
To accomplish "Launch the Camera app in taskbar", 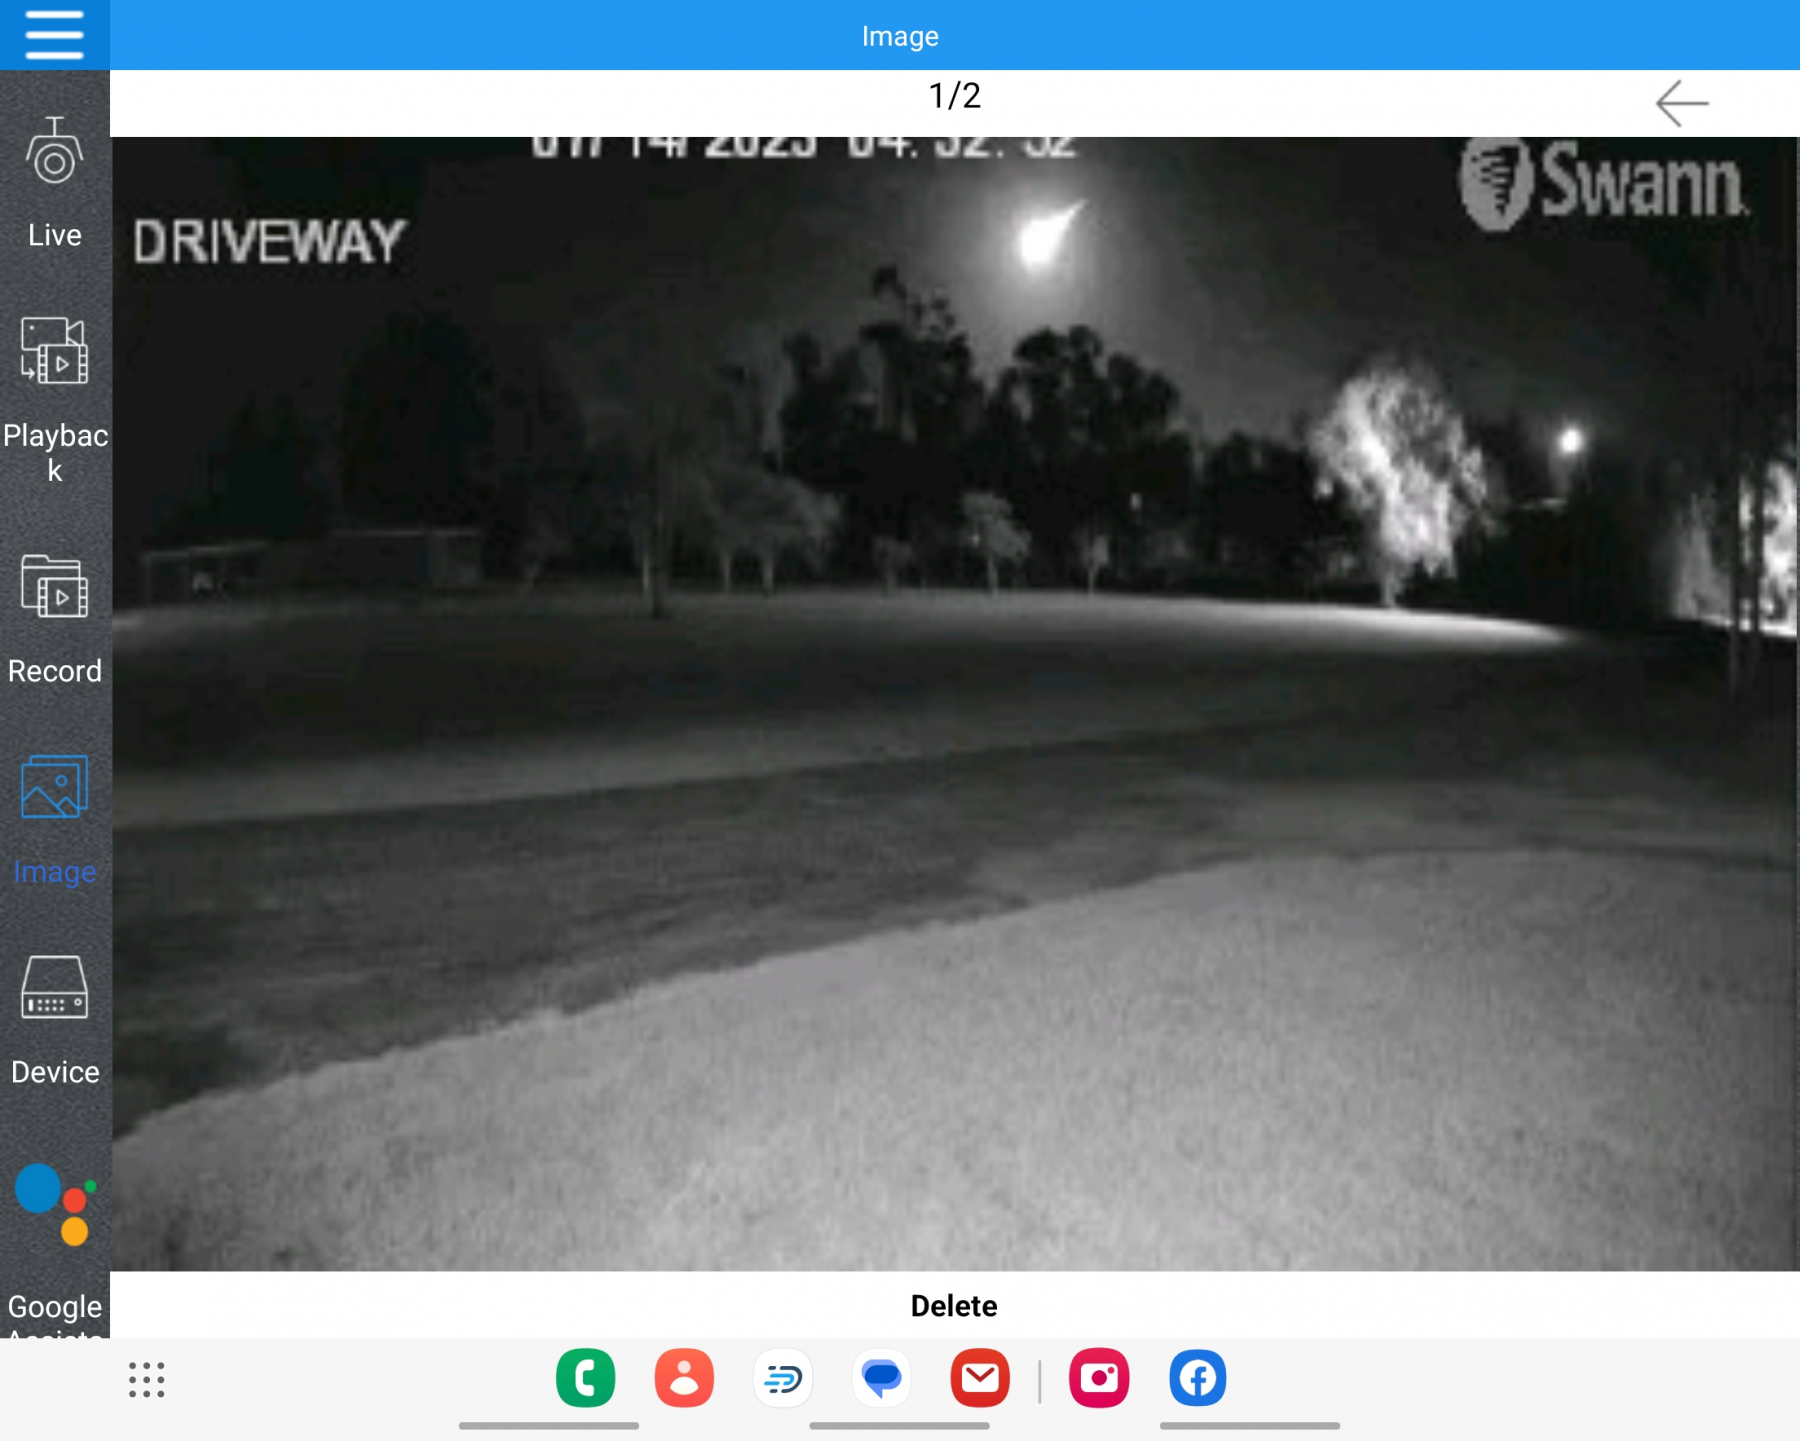I will coord(1099,1378).
